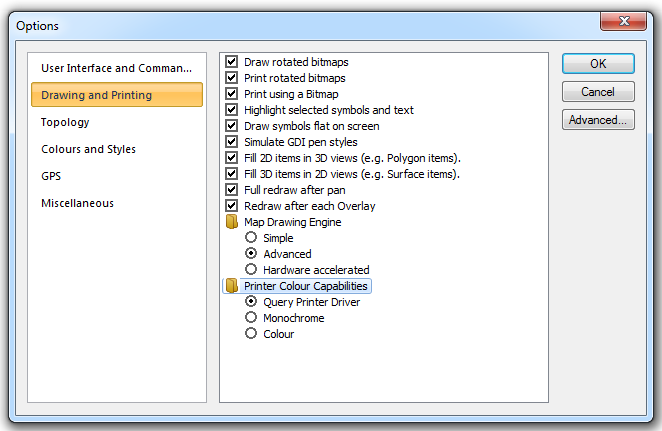
Task: Go to the GPS options page
Action: point(52,176)
